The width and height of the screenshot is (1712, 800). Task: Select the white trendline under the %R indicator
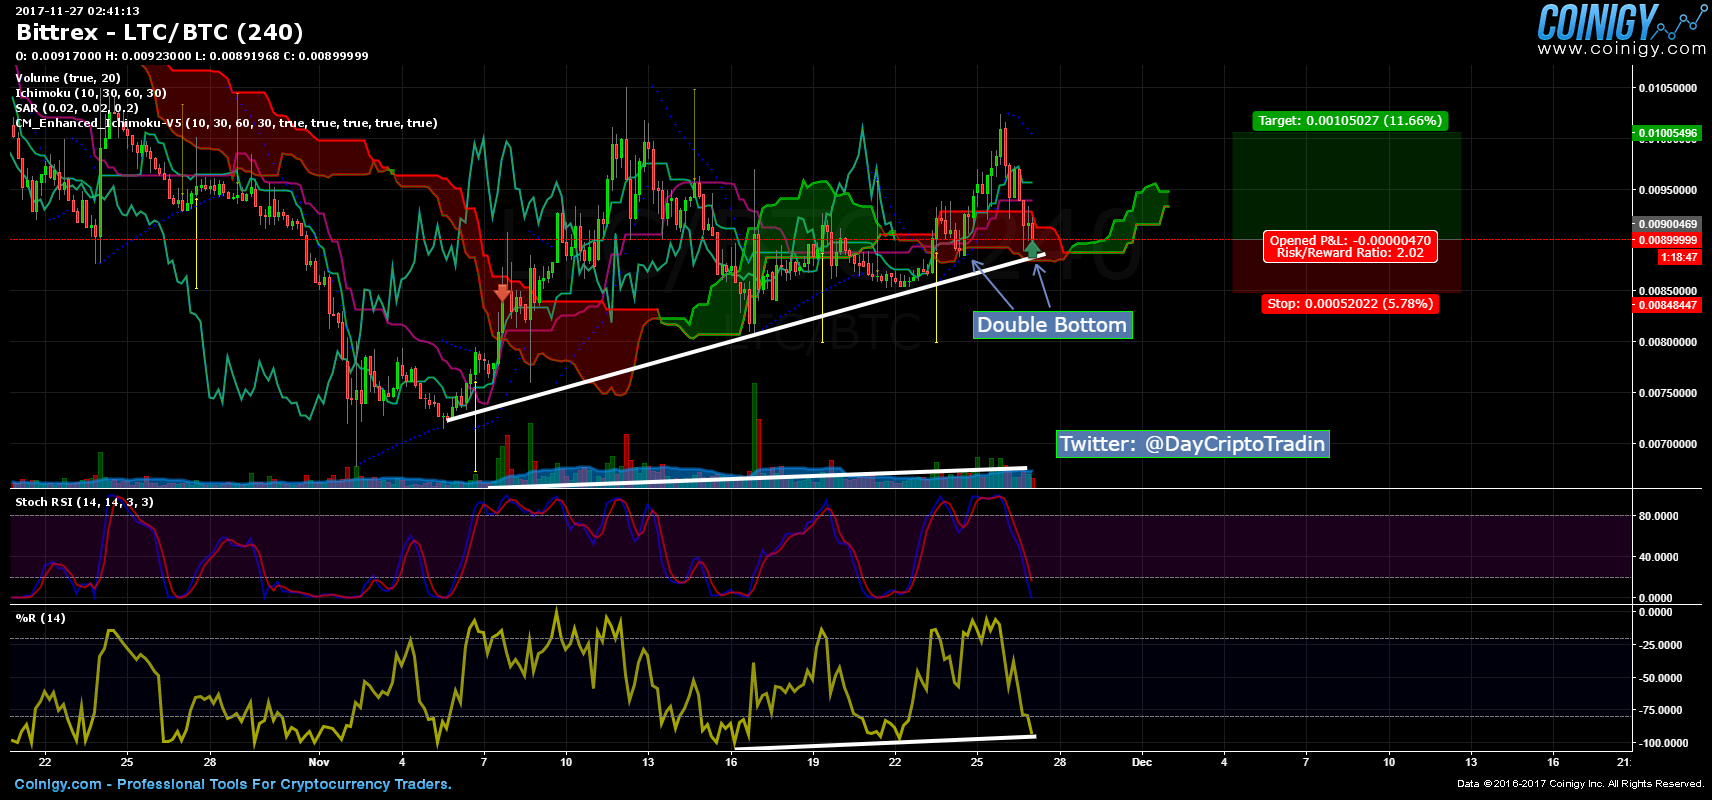[884, 742]
